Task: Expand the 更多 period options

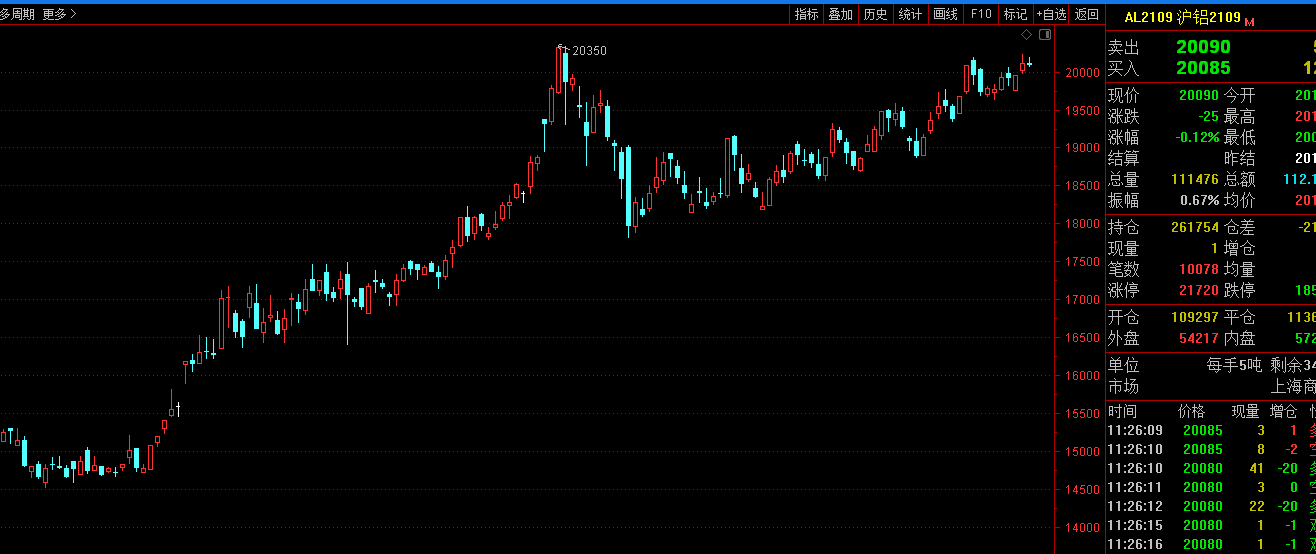Action: point(59,14)
